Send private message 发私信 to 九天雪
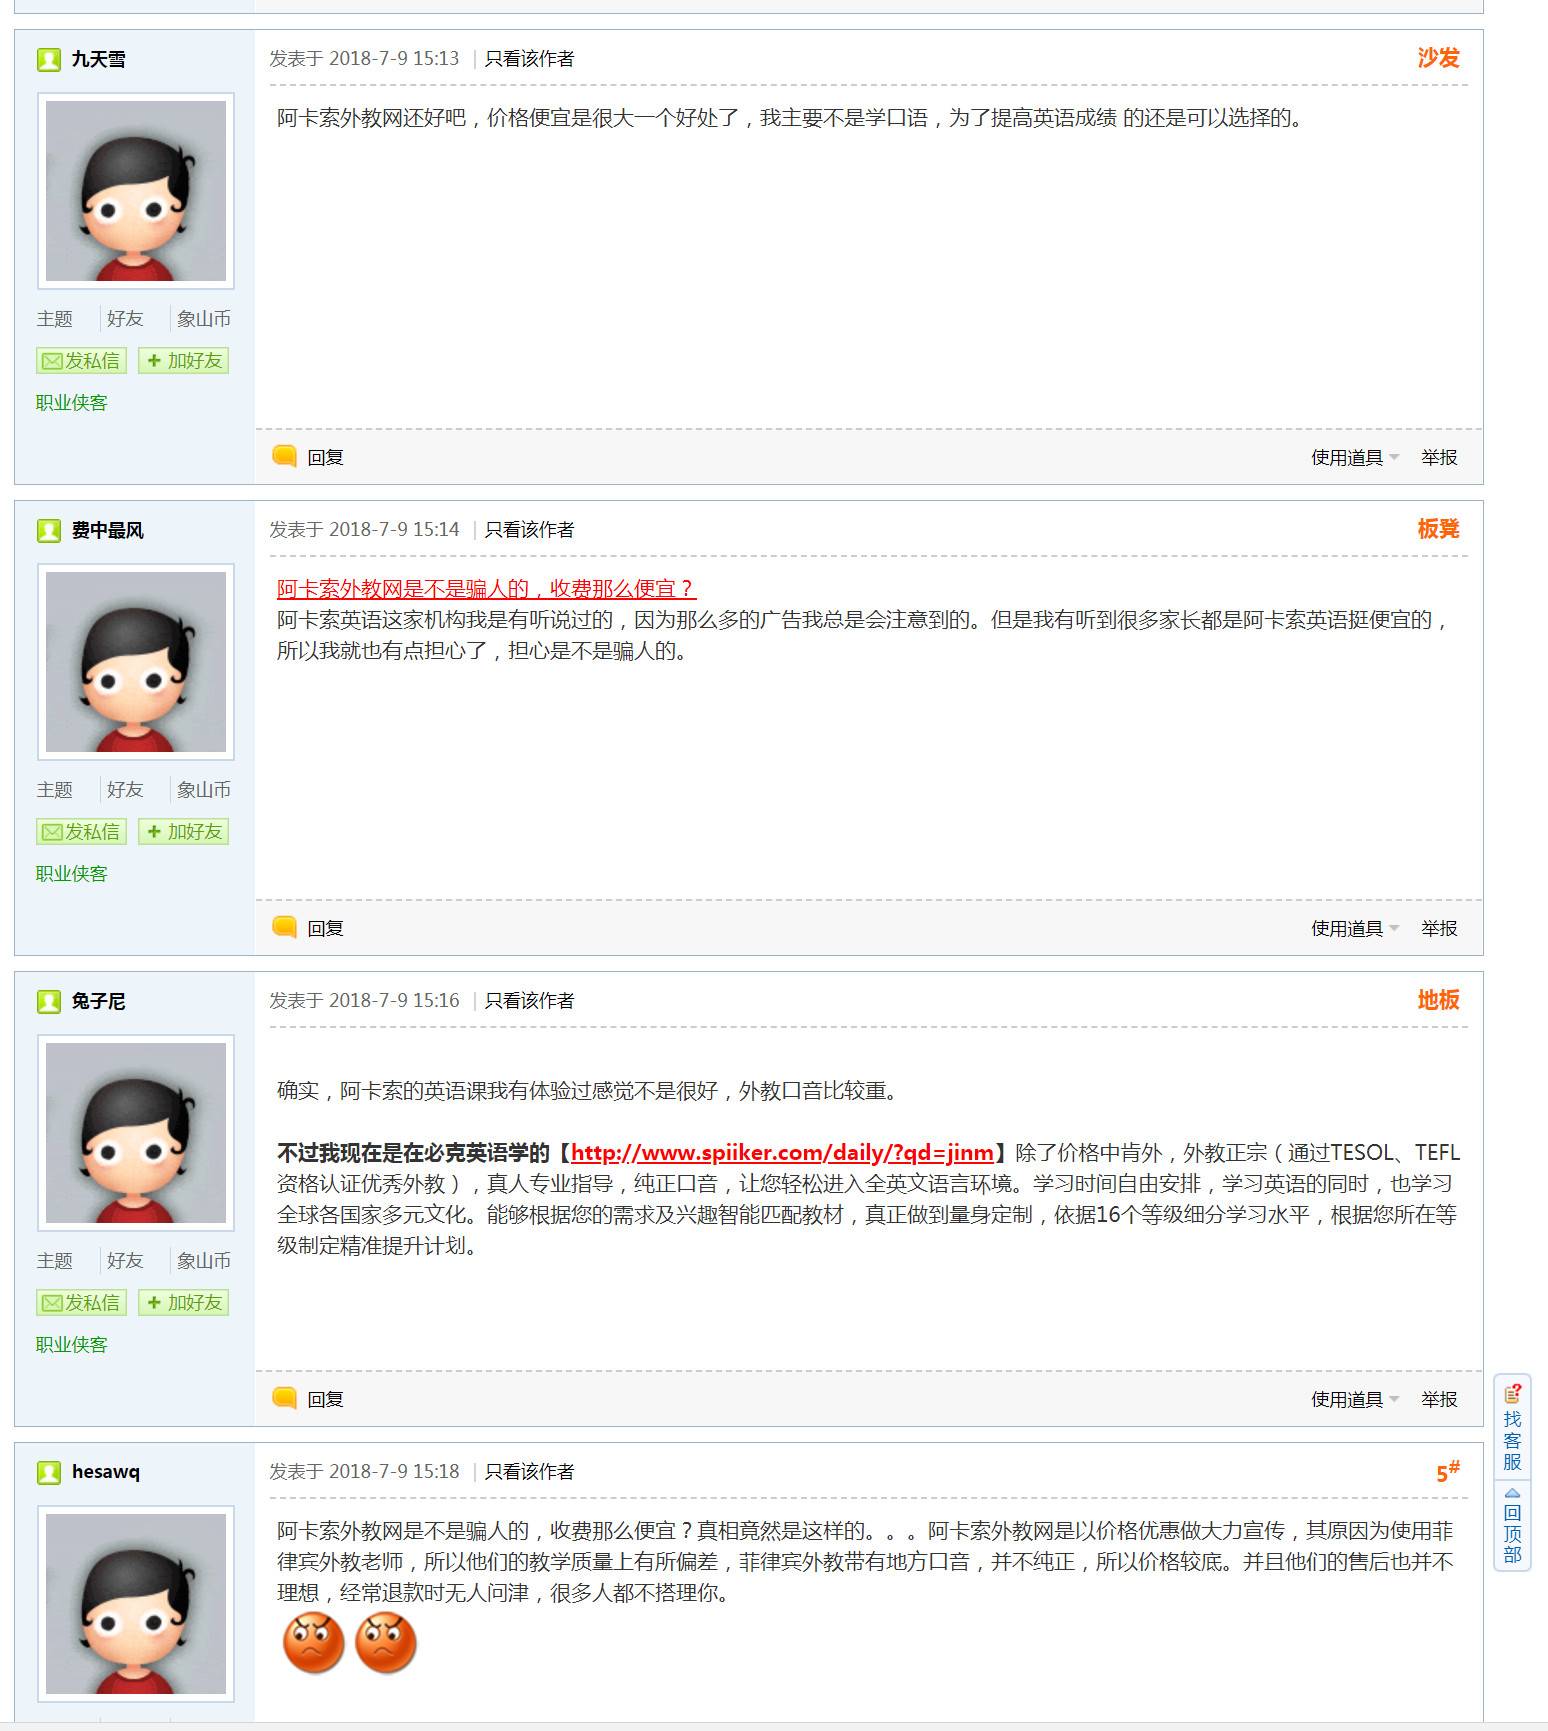 [82, 361]
